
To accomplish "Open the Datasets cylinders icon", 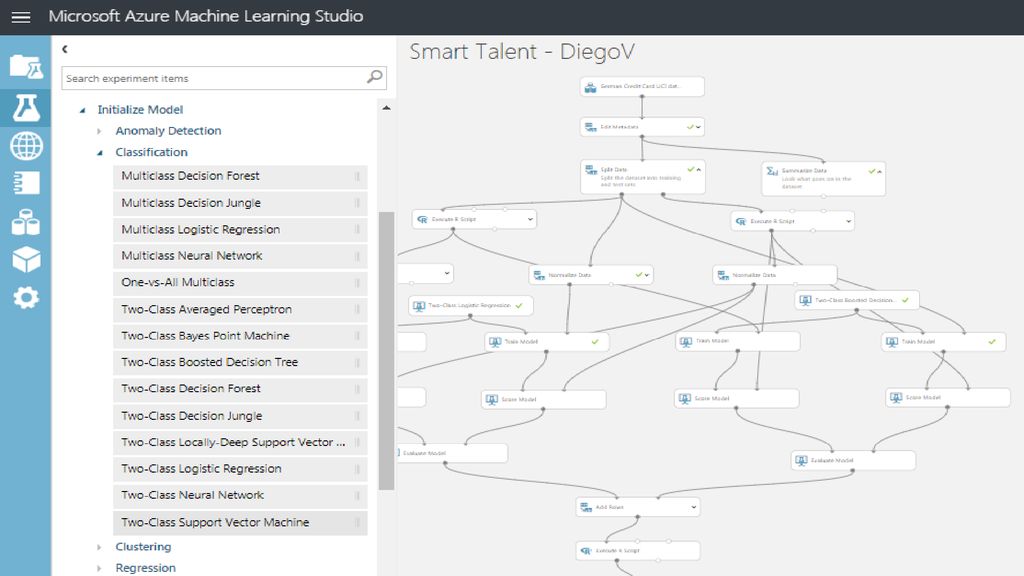I will (26, 222).
